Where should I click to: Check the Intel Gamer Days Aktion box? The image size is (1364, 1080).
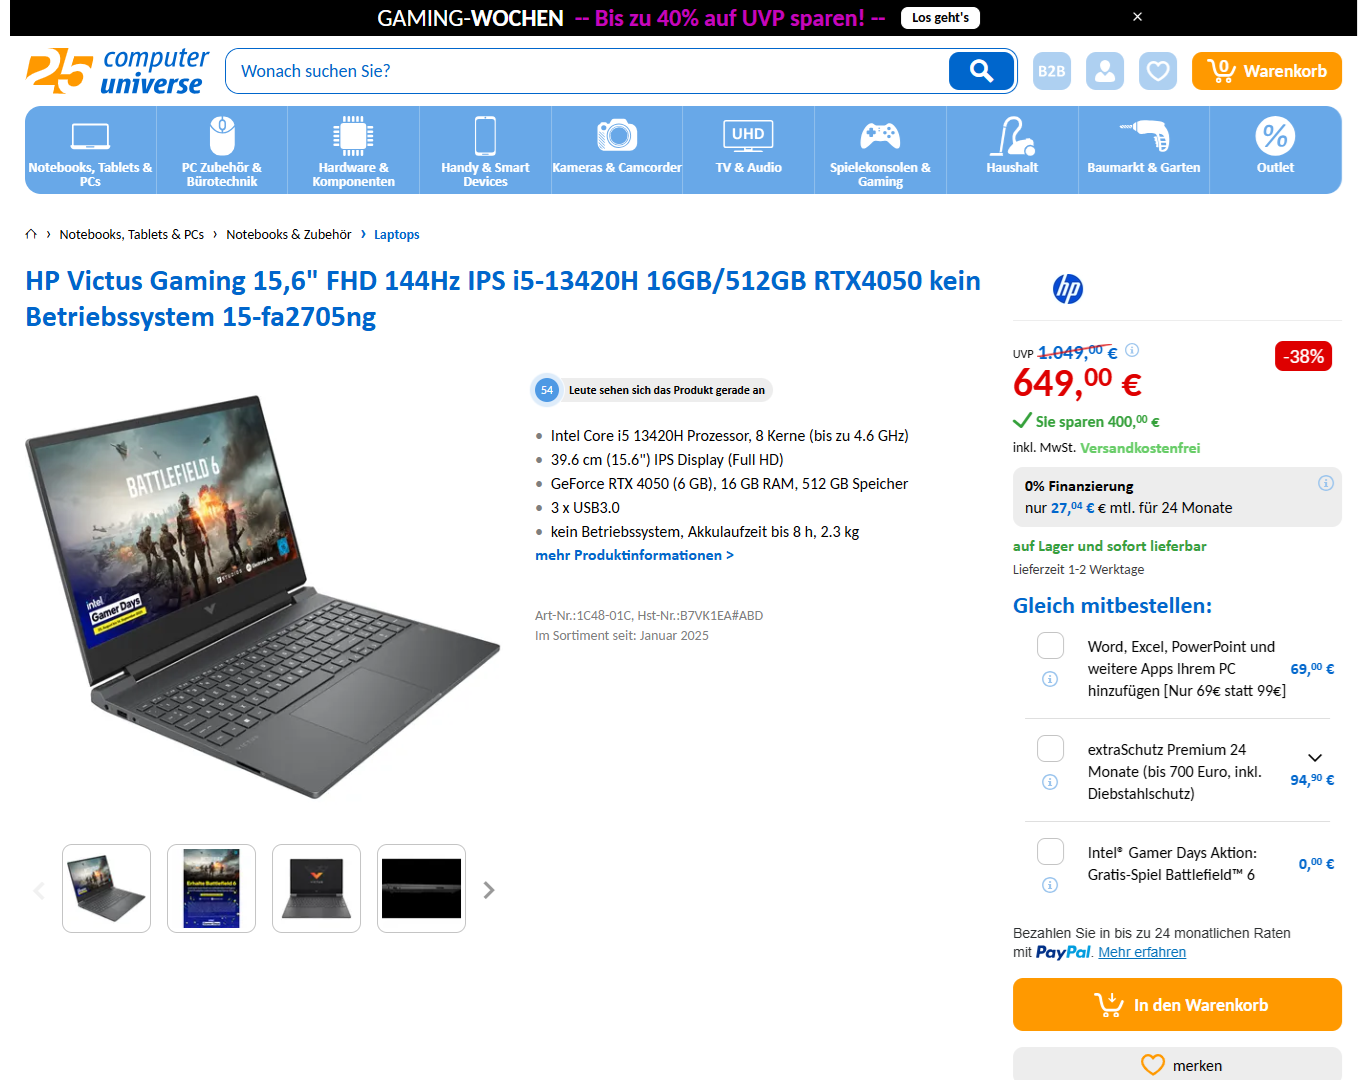[x=1050, y=851]
